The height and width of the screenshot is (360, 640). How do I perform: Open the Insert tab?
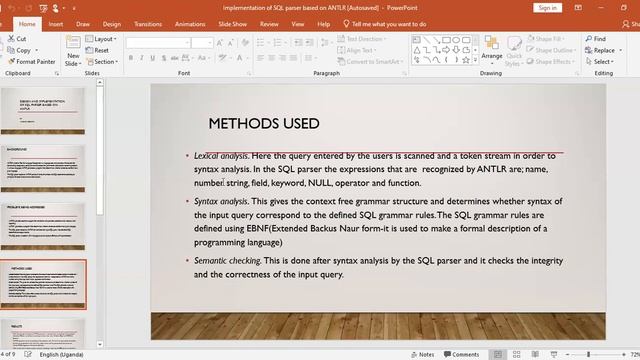point(56,24)
